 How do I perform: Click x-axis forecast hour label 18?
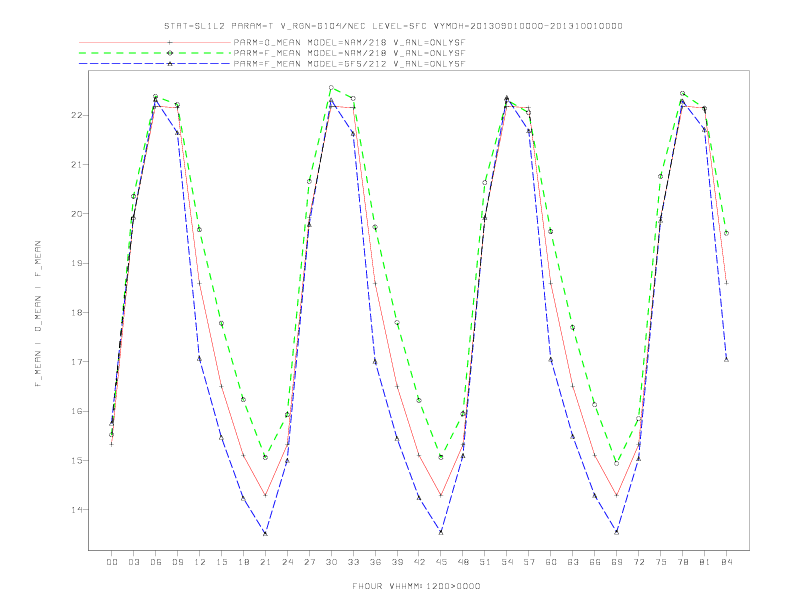point(243,562)
